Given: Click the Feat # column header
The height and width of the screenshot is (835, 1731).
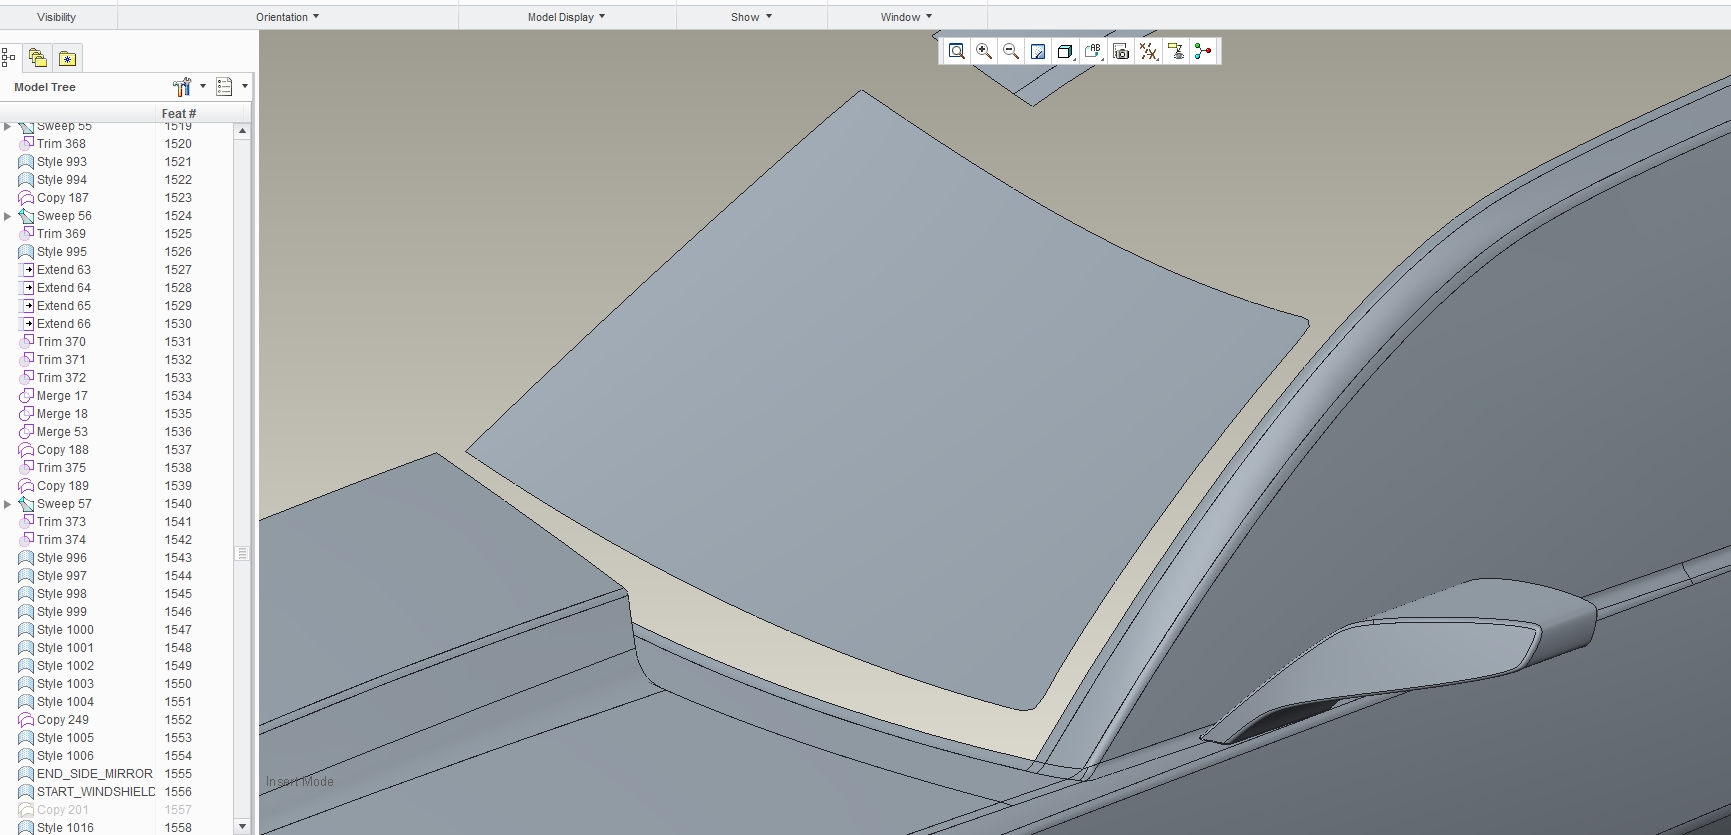Looking at the screenshot, I should tap(179, 113).
